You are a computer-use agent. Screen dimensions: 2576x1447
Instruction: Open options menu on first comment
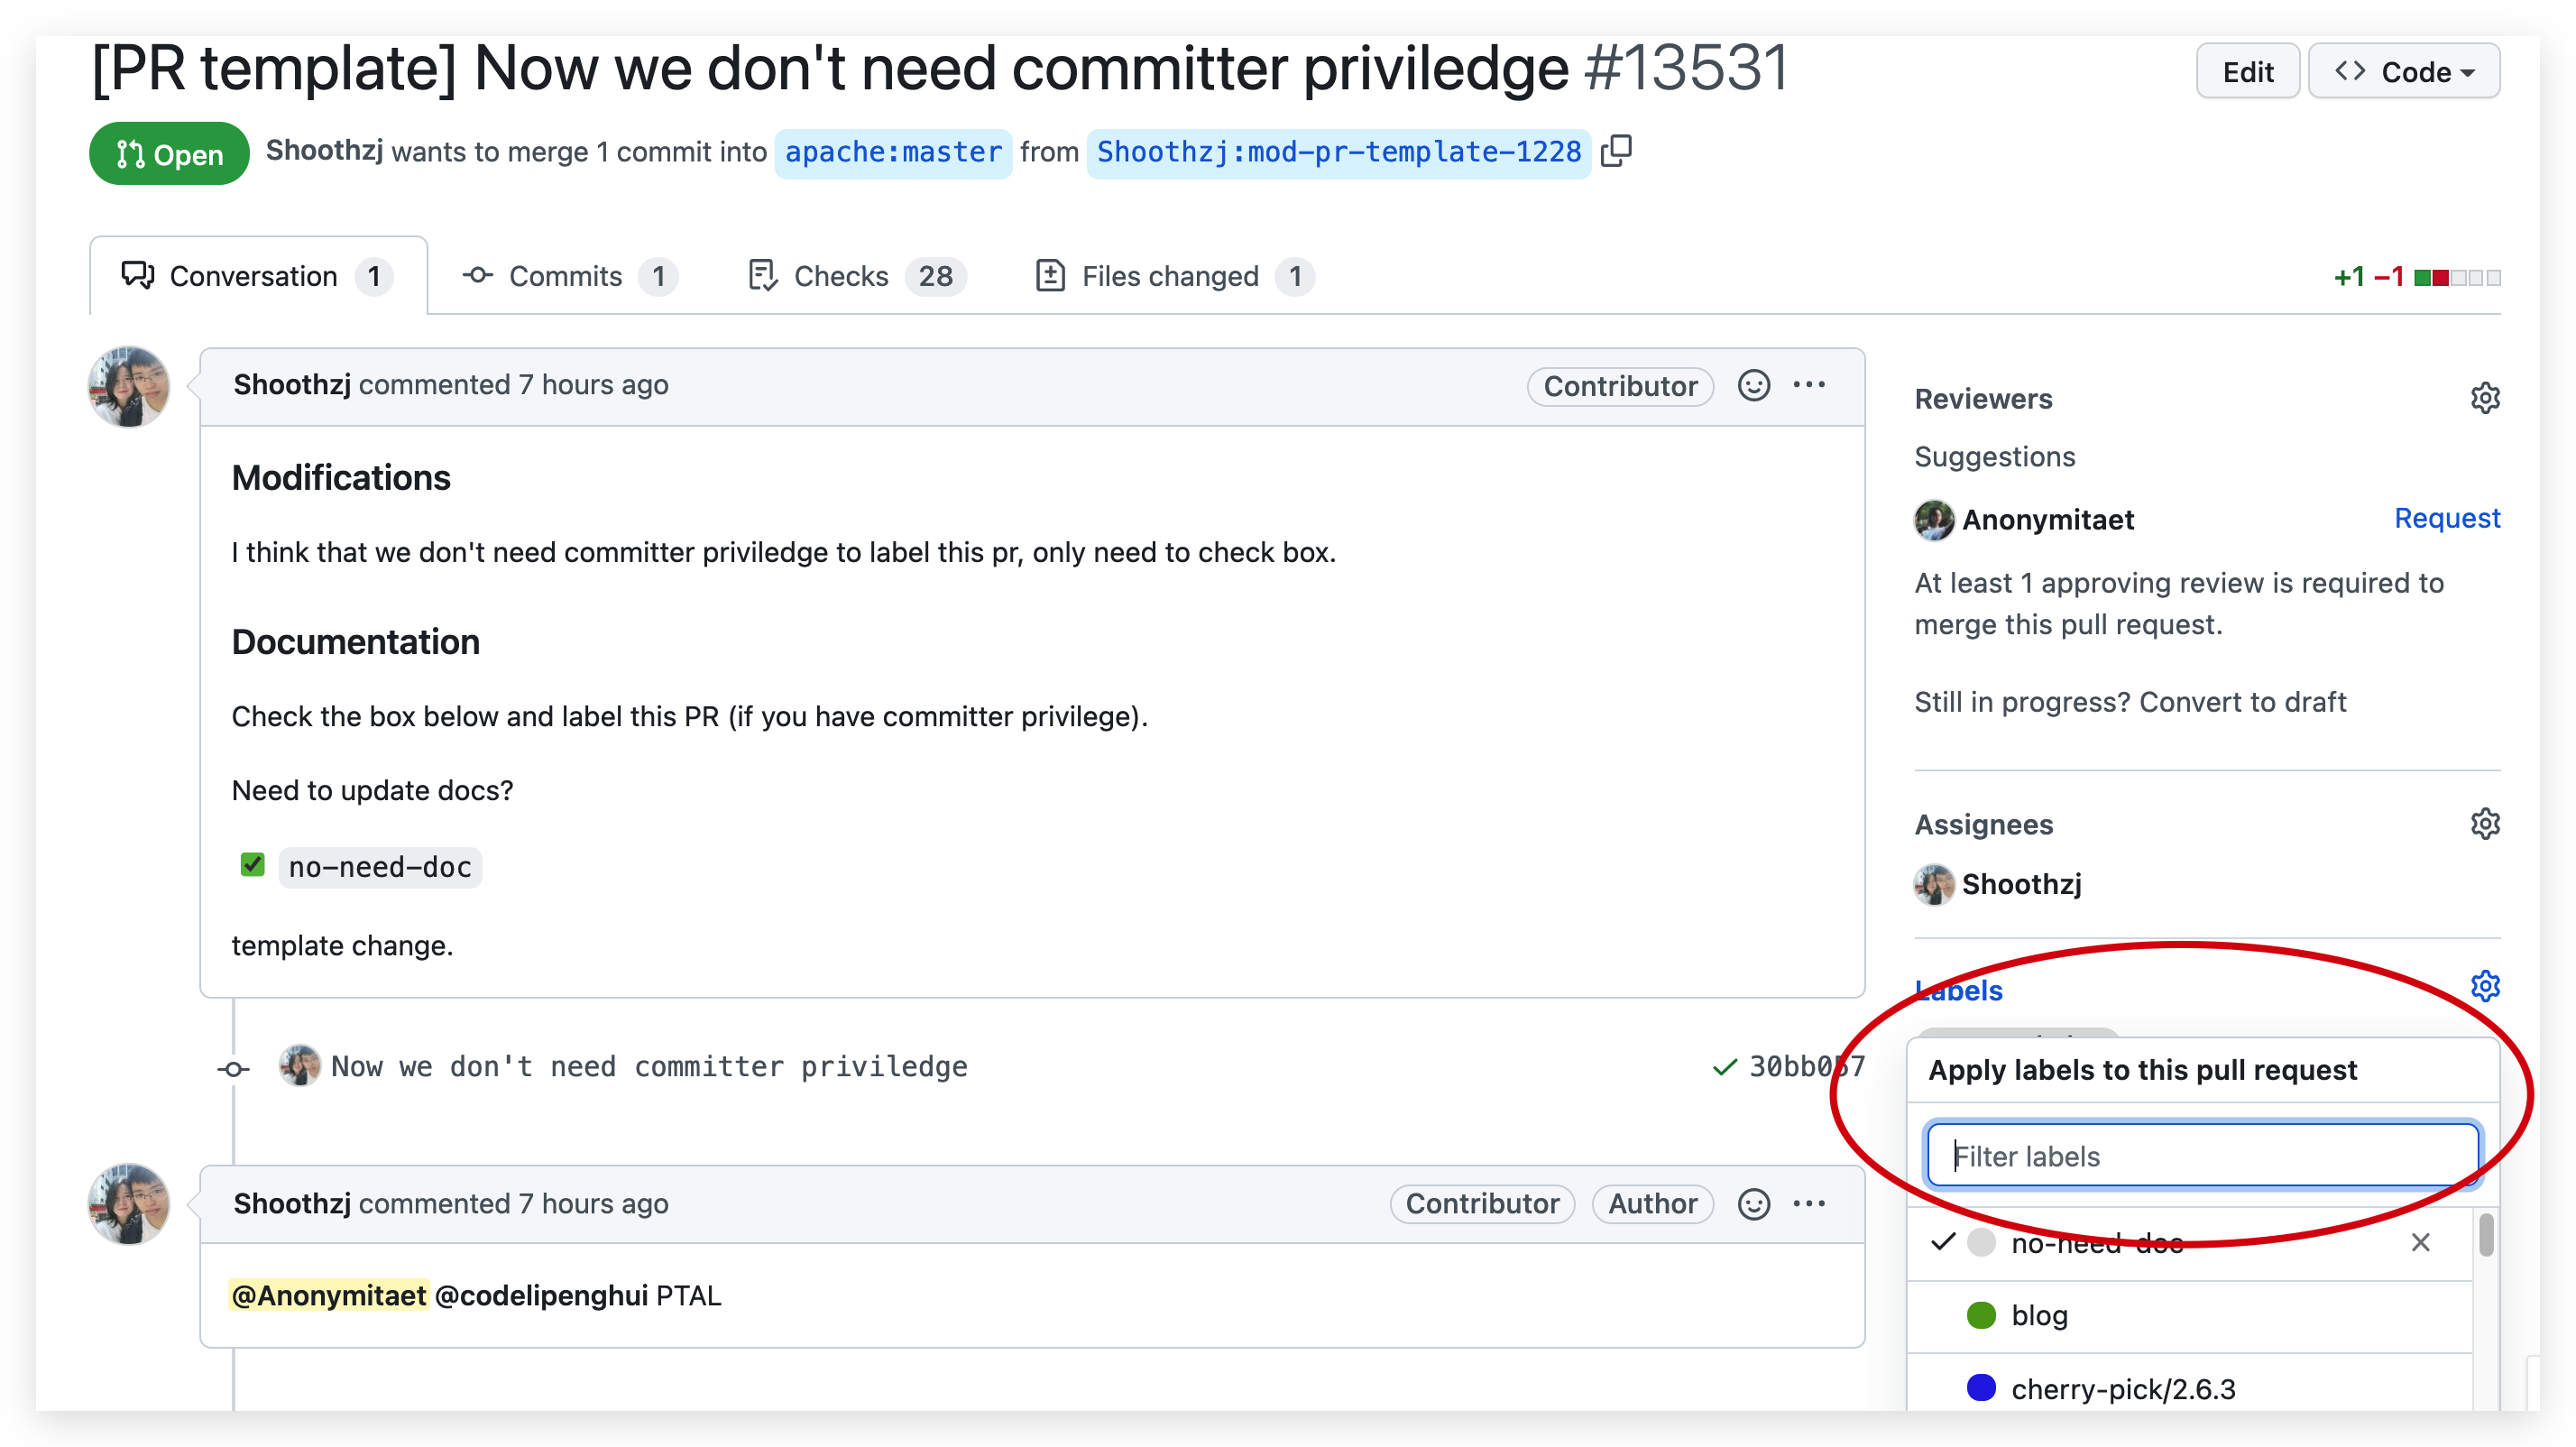coord(1809,386)
